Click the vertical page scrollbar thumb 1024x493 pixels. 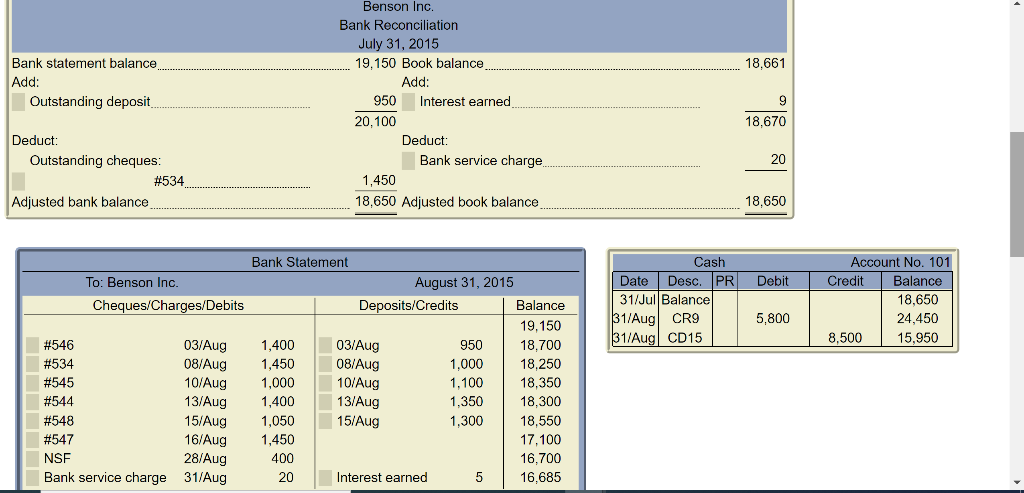(x=1017, y=195)
